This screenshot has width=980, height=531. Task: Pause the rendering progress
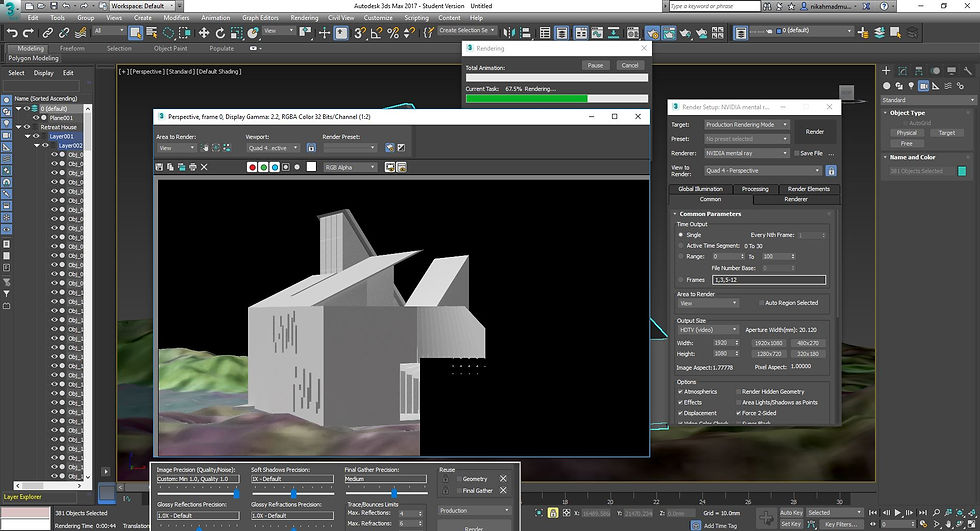pos(596,65)
